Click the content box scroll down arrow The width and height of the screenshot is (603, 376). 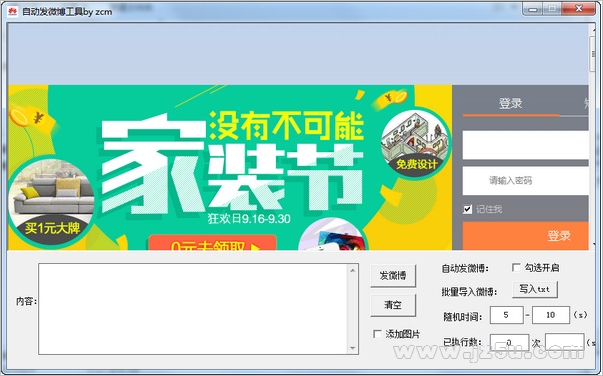pyautogui.click(x=353, y=348)
